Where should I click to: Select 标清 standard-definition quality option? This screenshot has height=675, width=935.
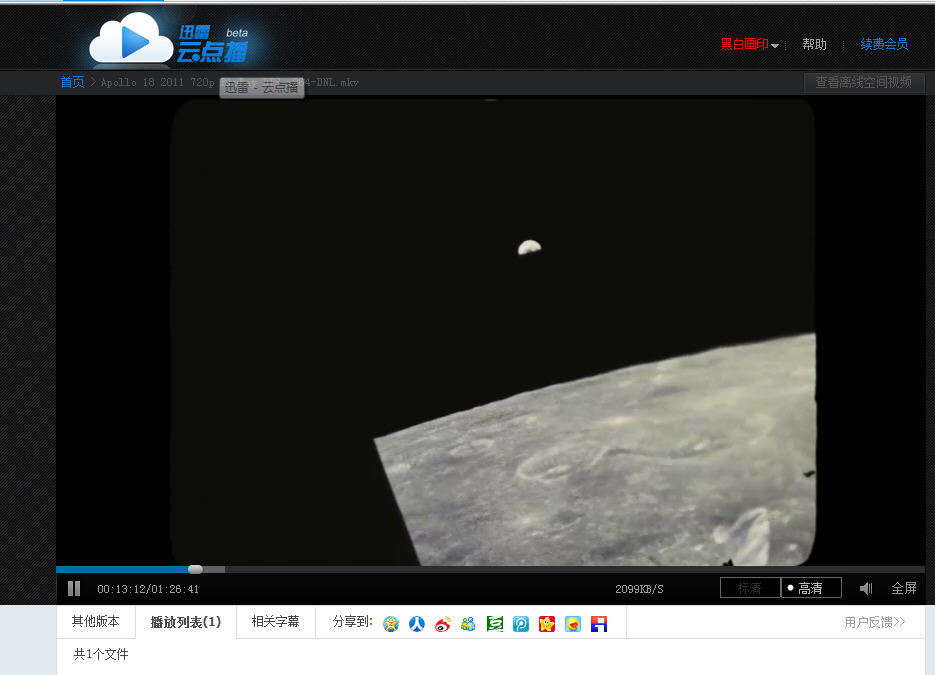(750, 588)
